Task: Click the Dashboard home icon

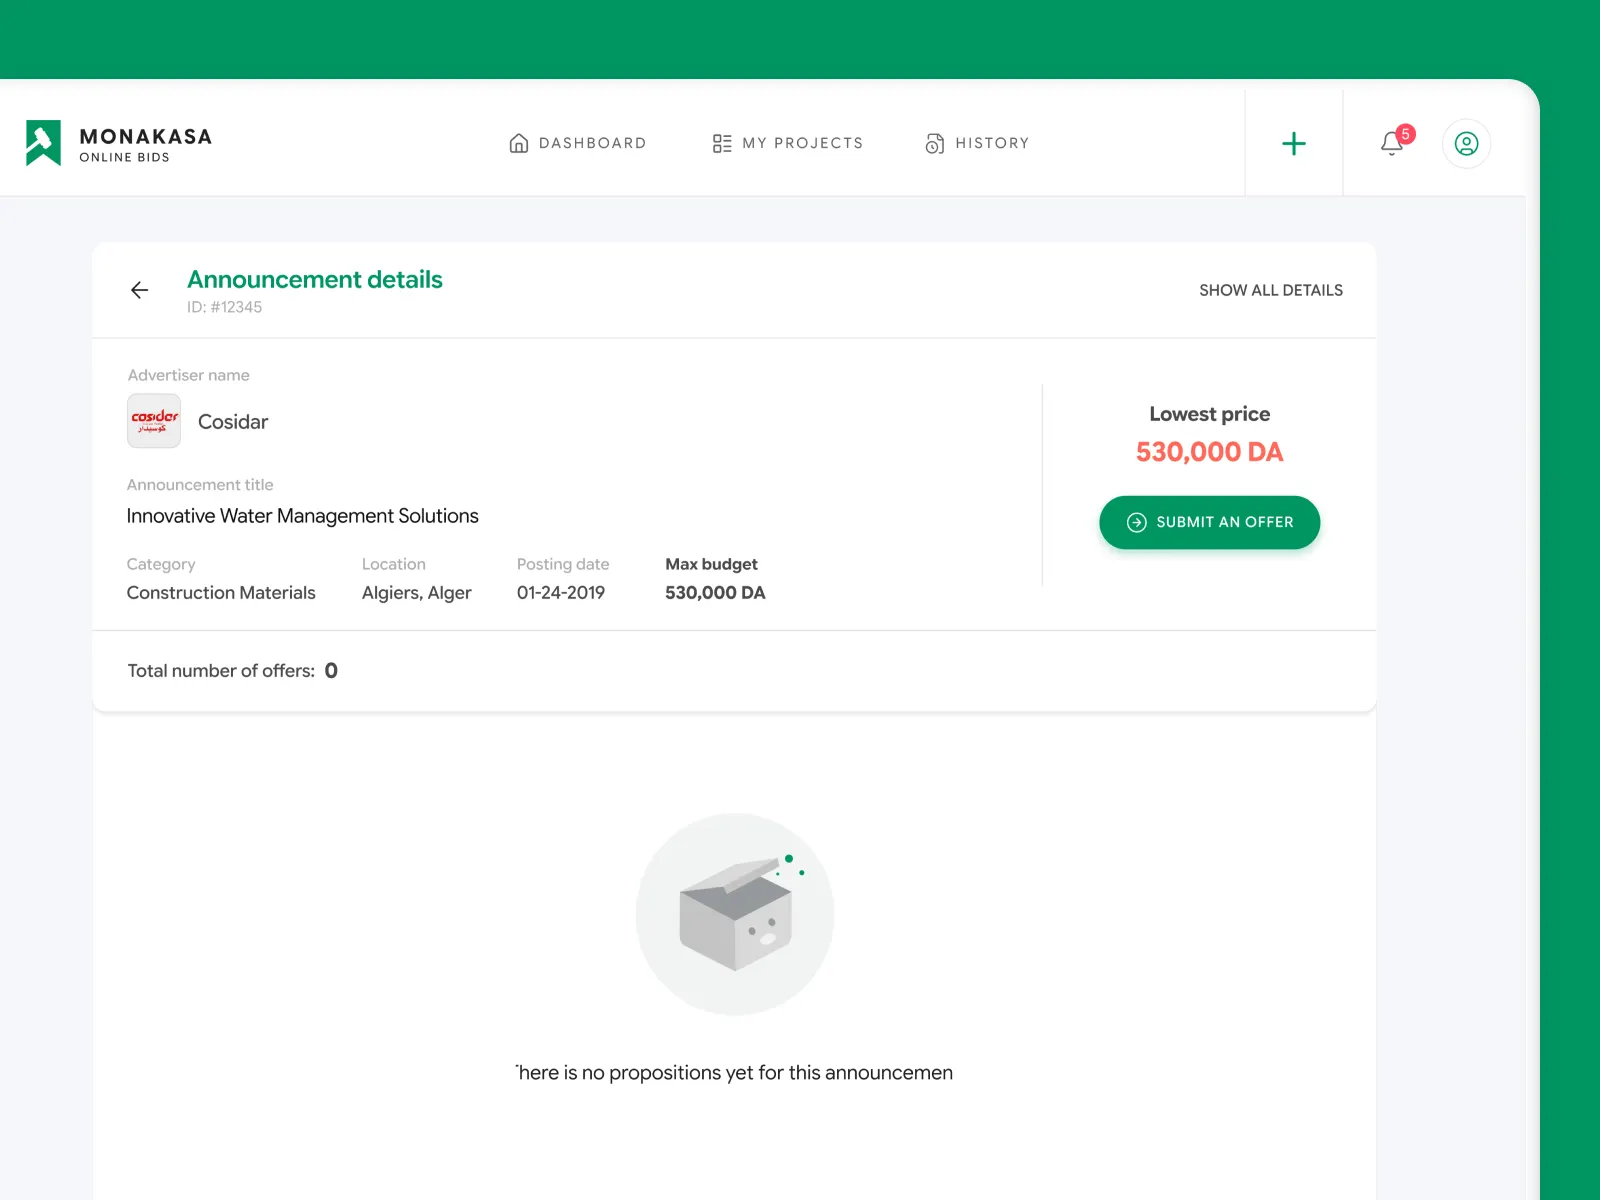Action: [518, 143]
